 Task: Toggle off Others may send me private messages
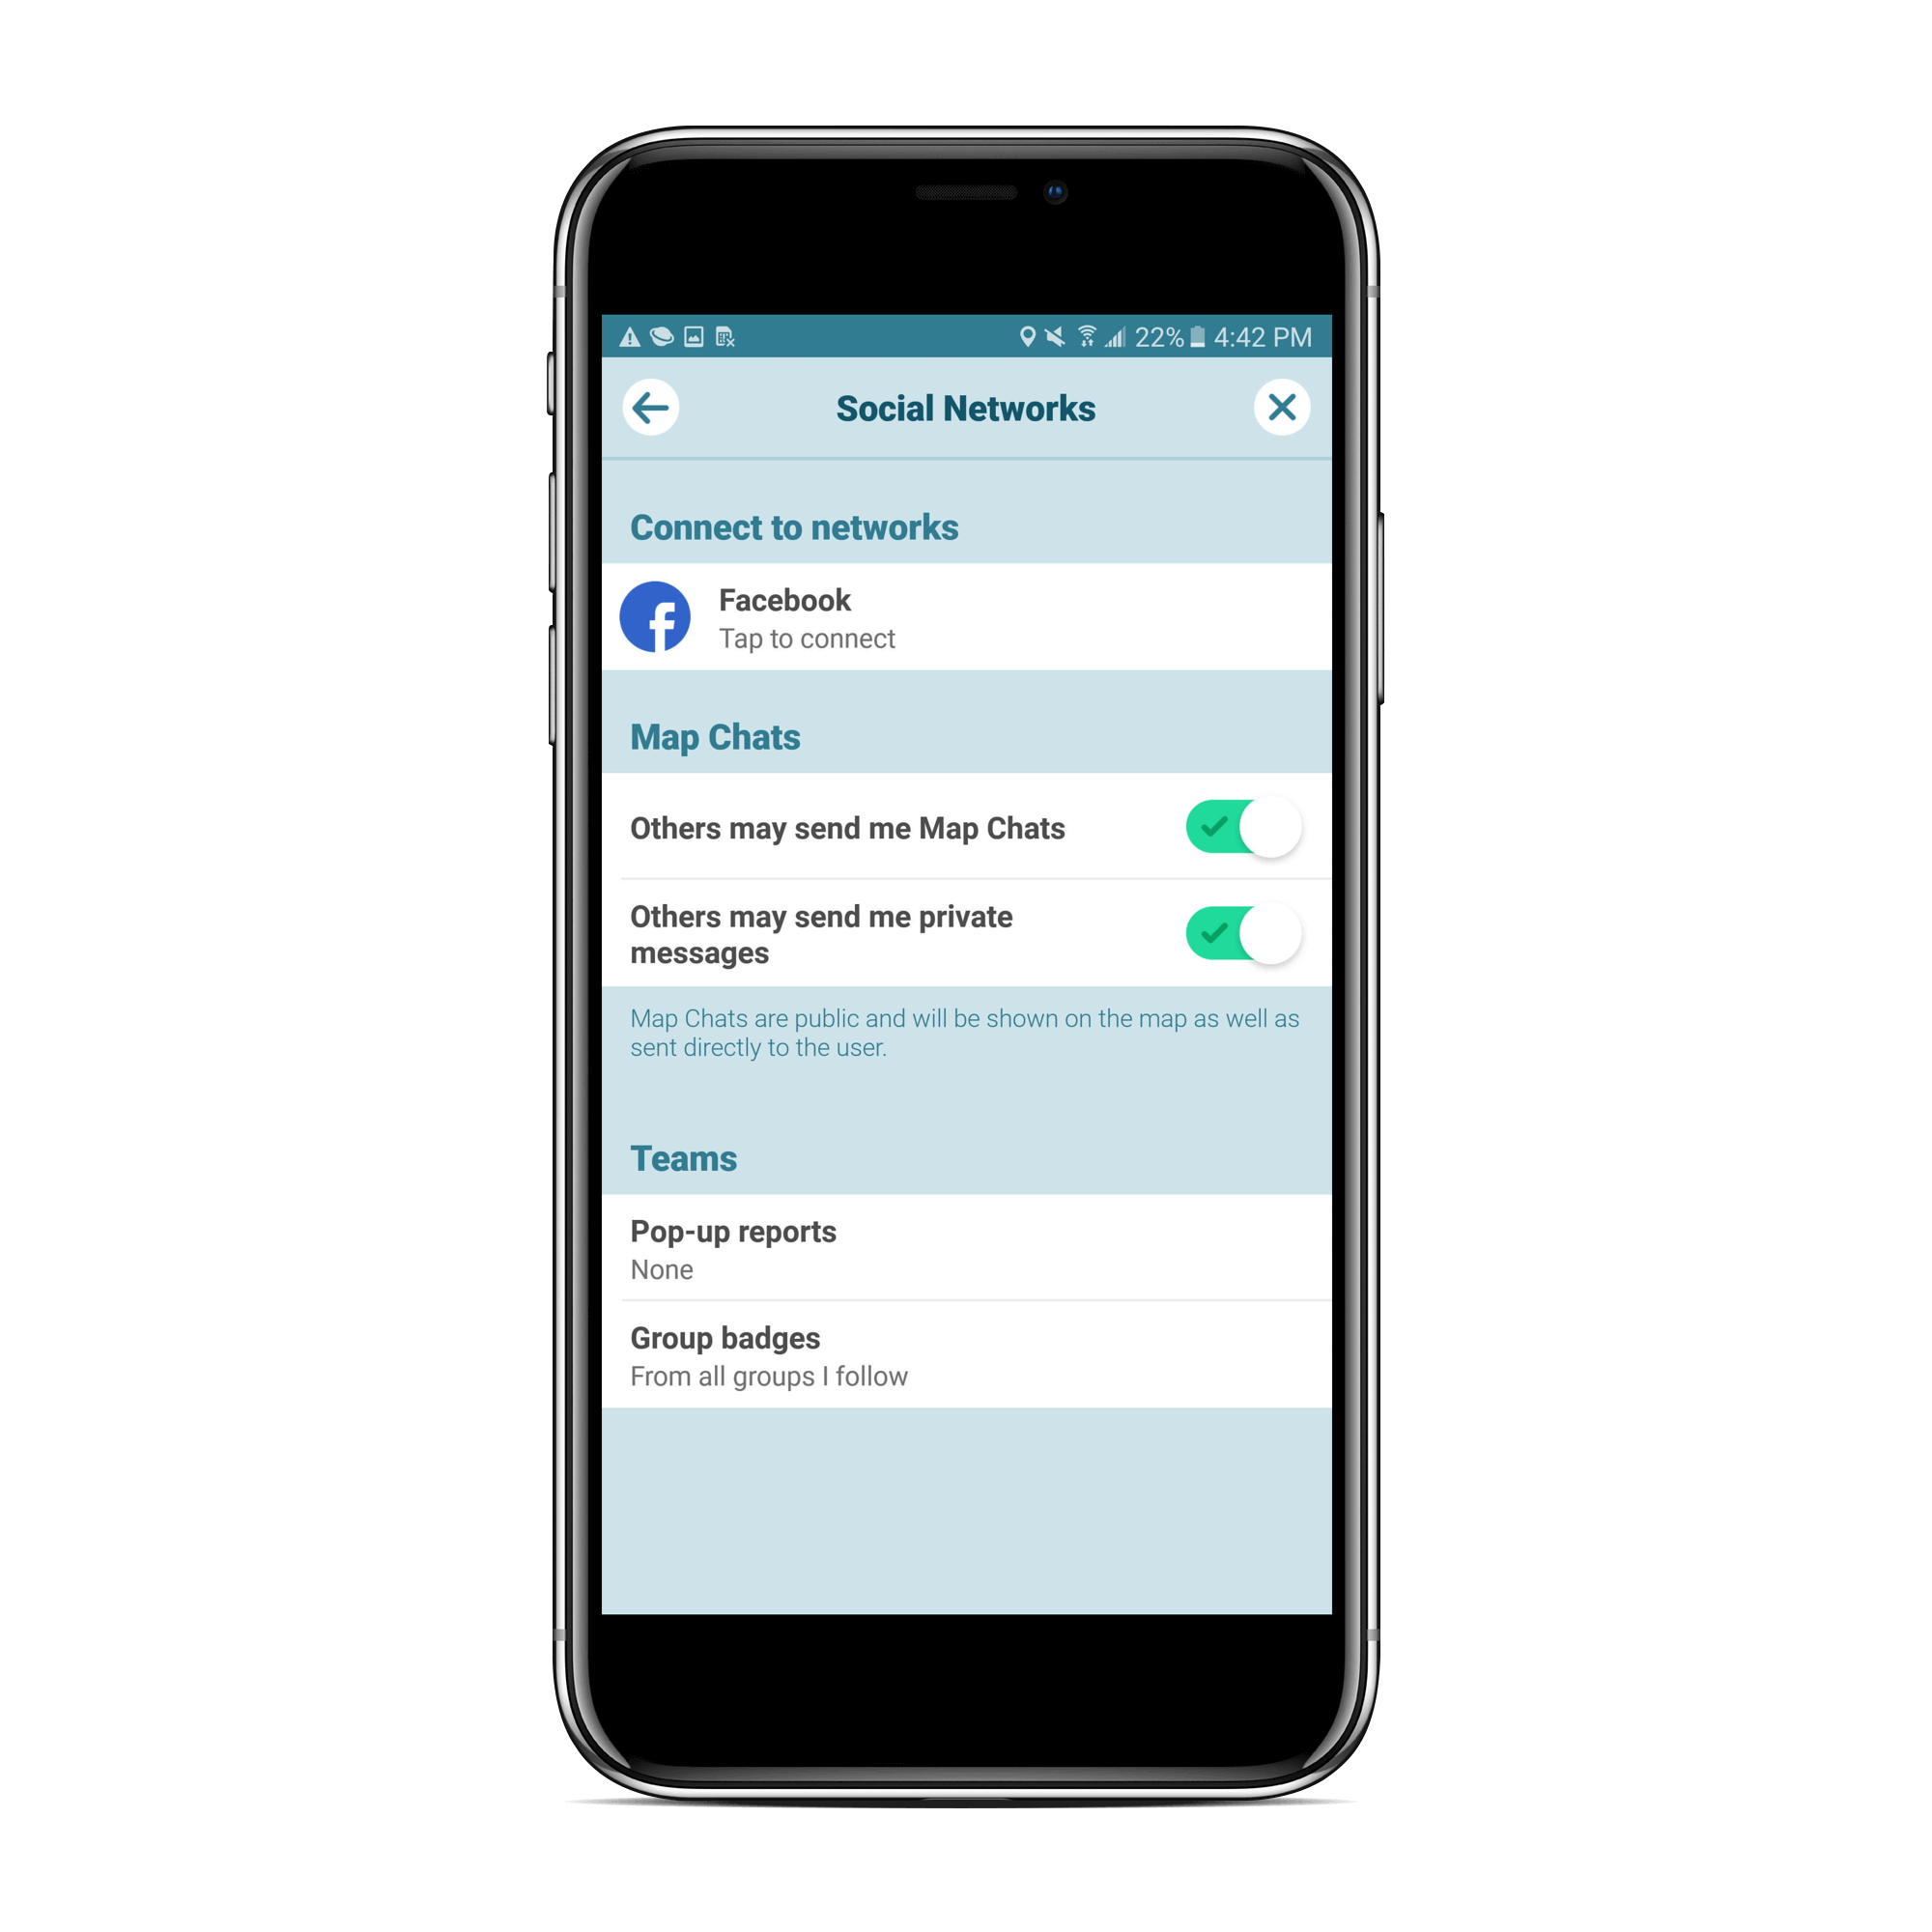coord(1238,932)
